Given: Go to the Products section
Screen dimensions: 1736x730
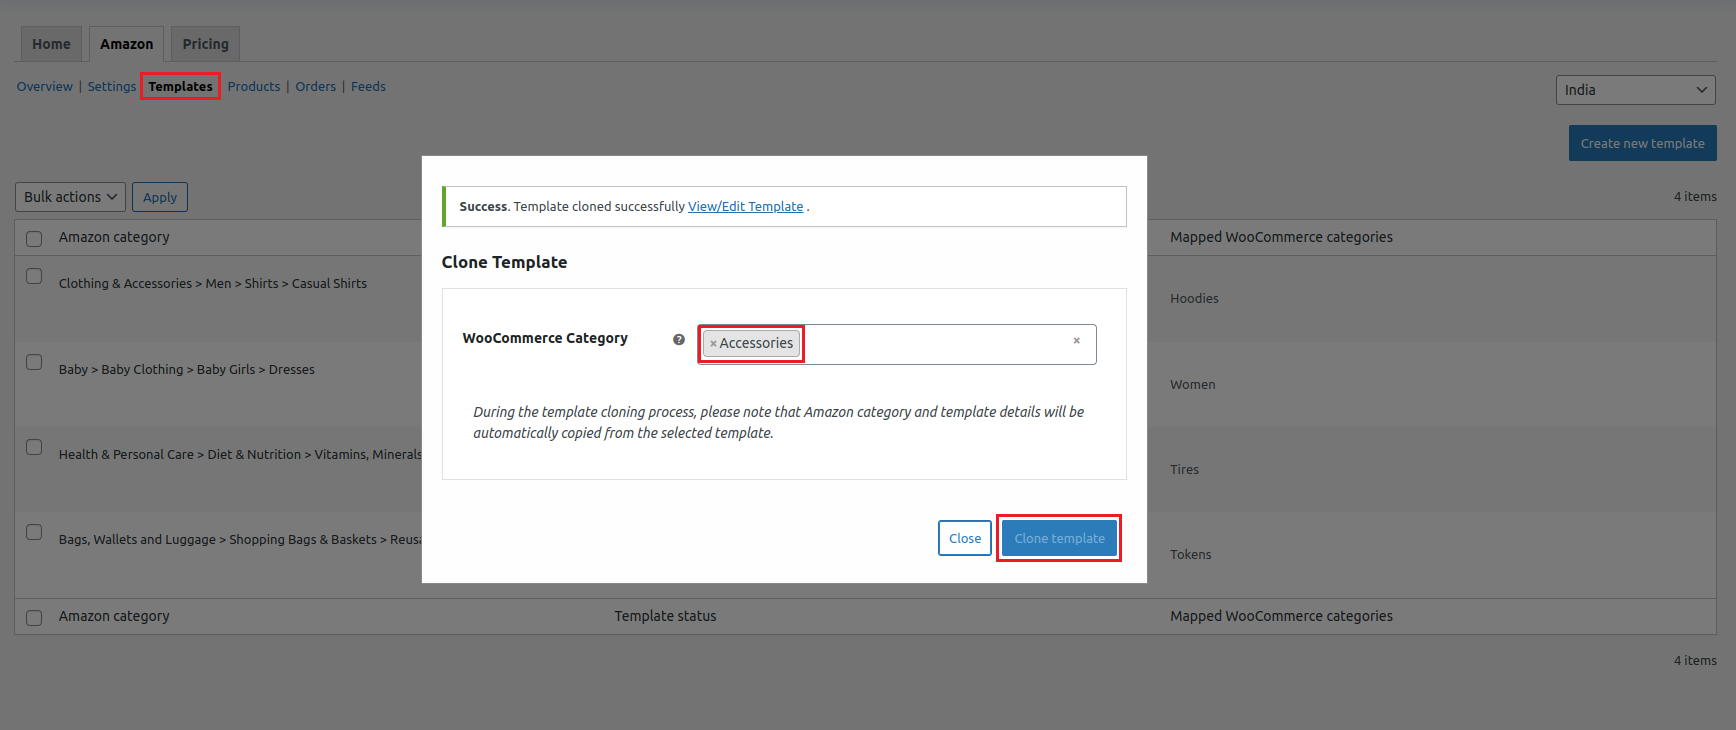Looking at the screenshot, I should (x=254, y=87).
